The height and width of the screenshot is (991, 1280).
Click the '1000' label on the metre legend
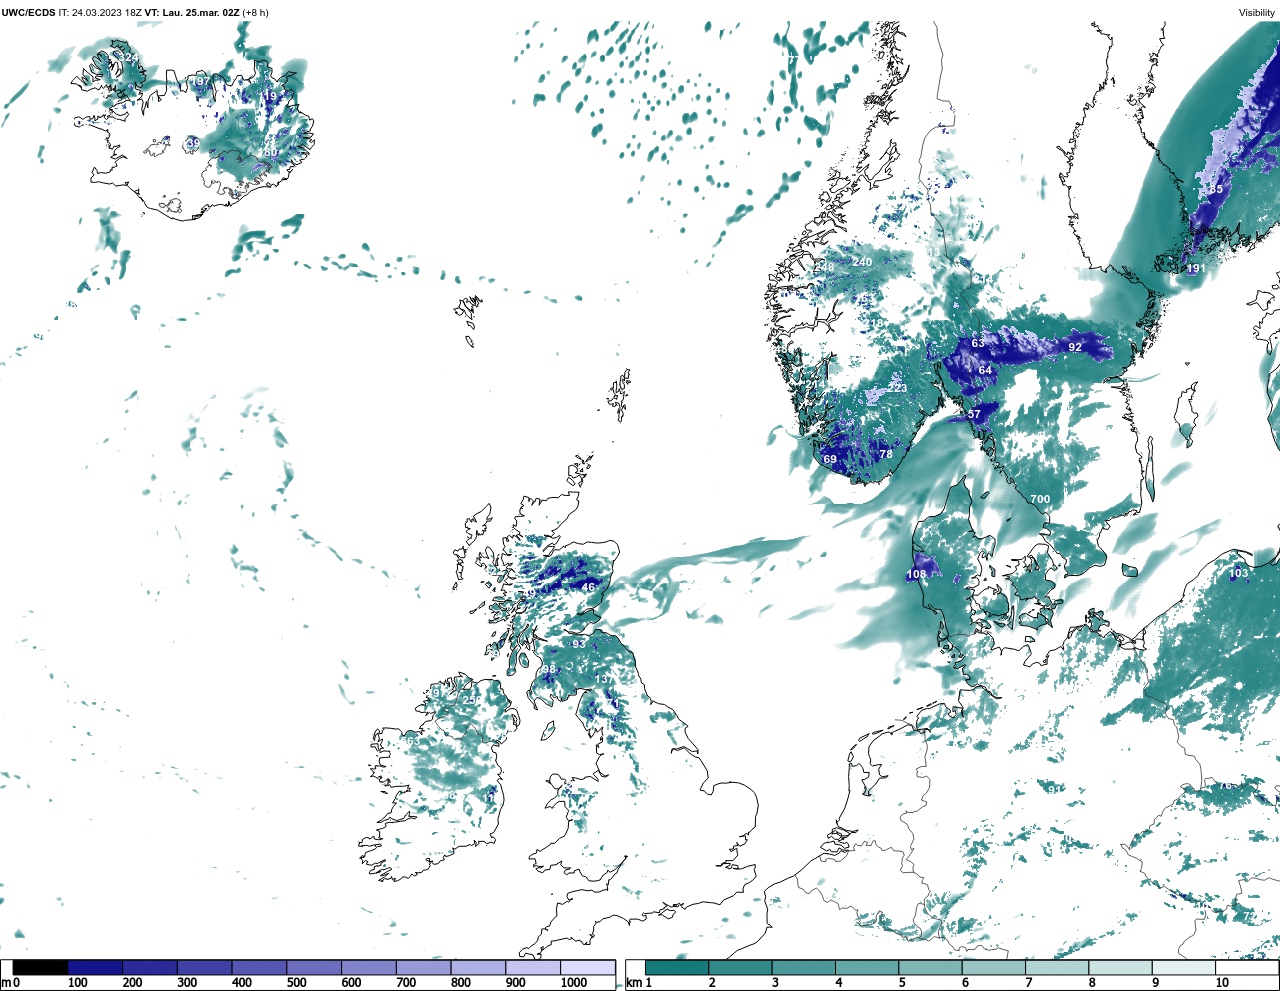pos(574,983)
